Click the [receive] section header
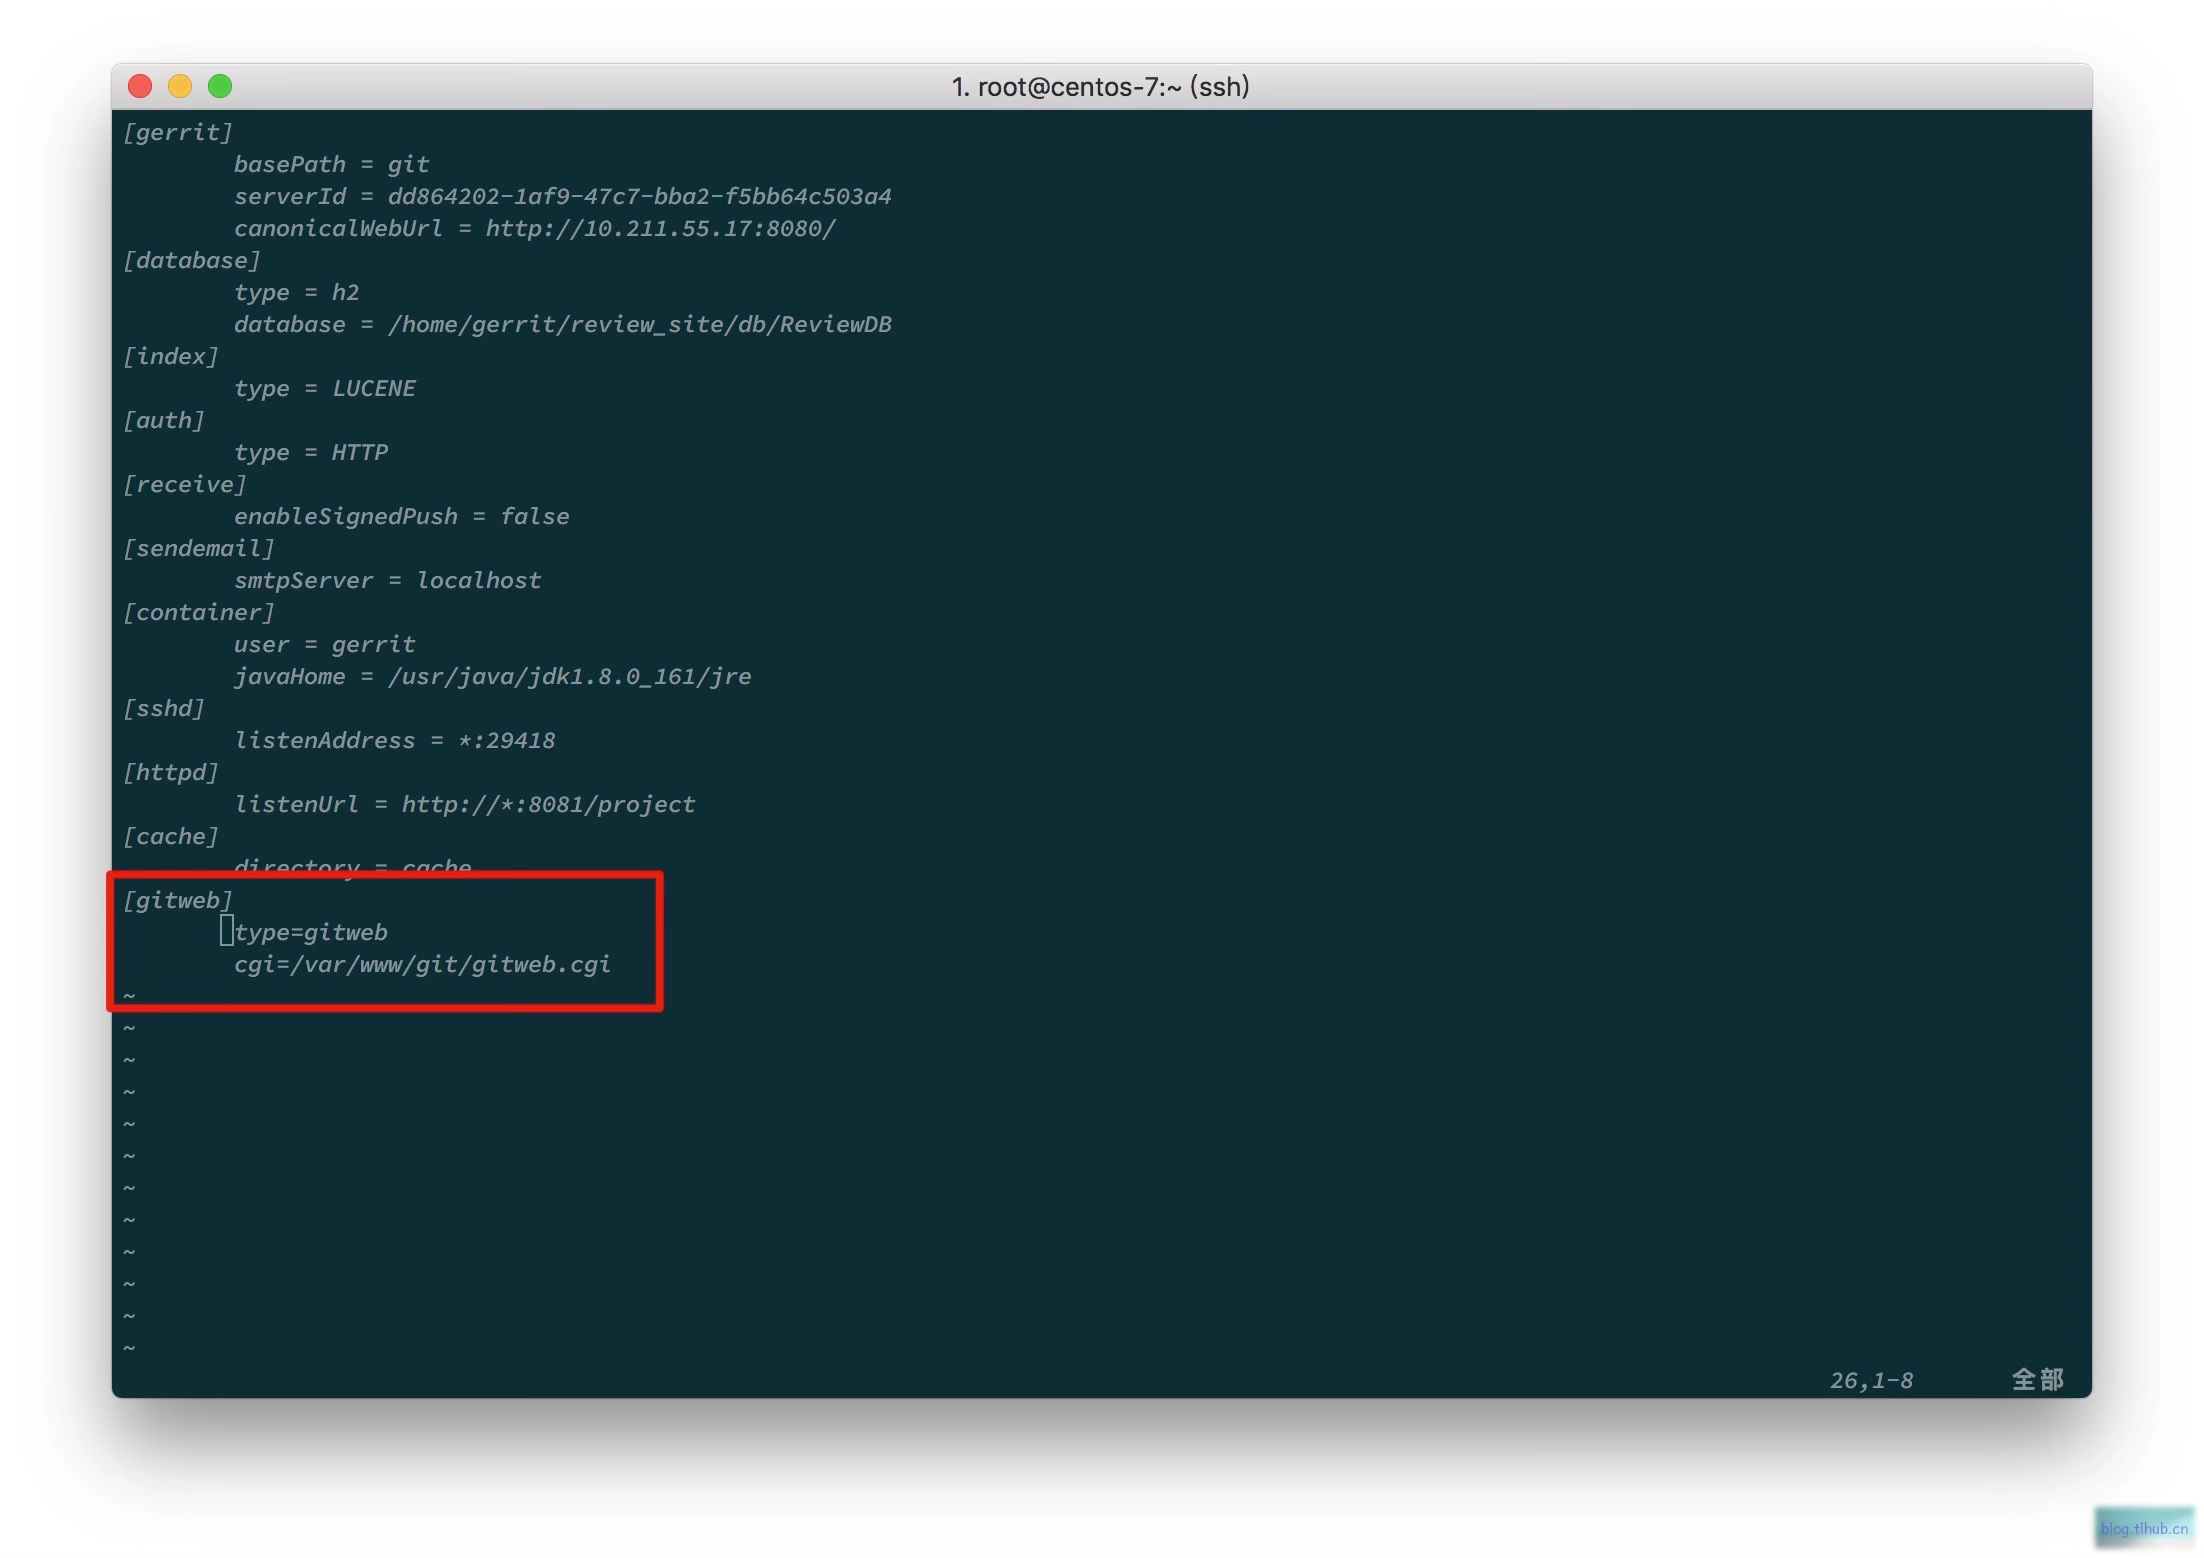Viewport: 2204px width, 1558px height. tap(185, 485)
